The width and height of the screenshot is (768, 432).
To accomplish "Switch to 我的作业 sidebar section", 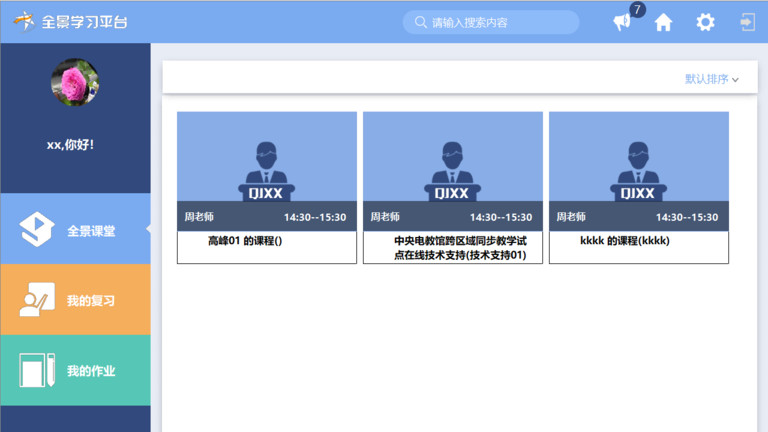I will pyautogui.click(x=91, y=371).
